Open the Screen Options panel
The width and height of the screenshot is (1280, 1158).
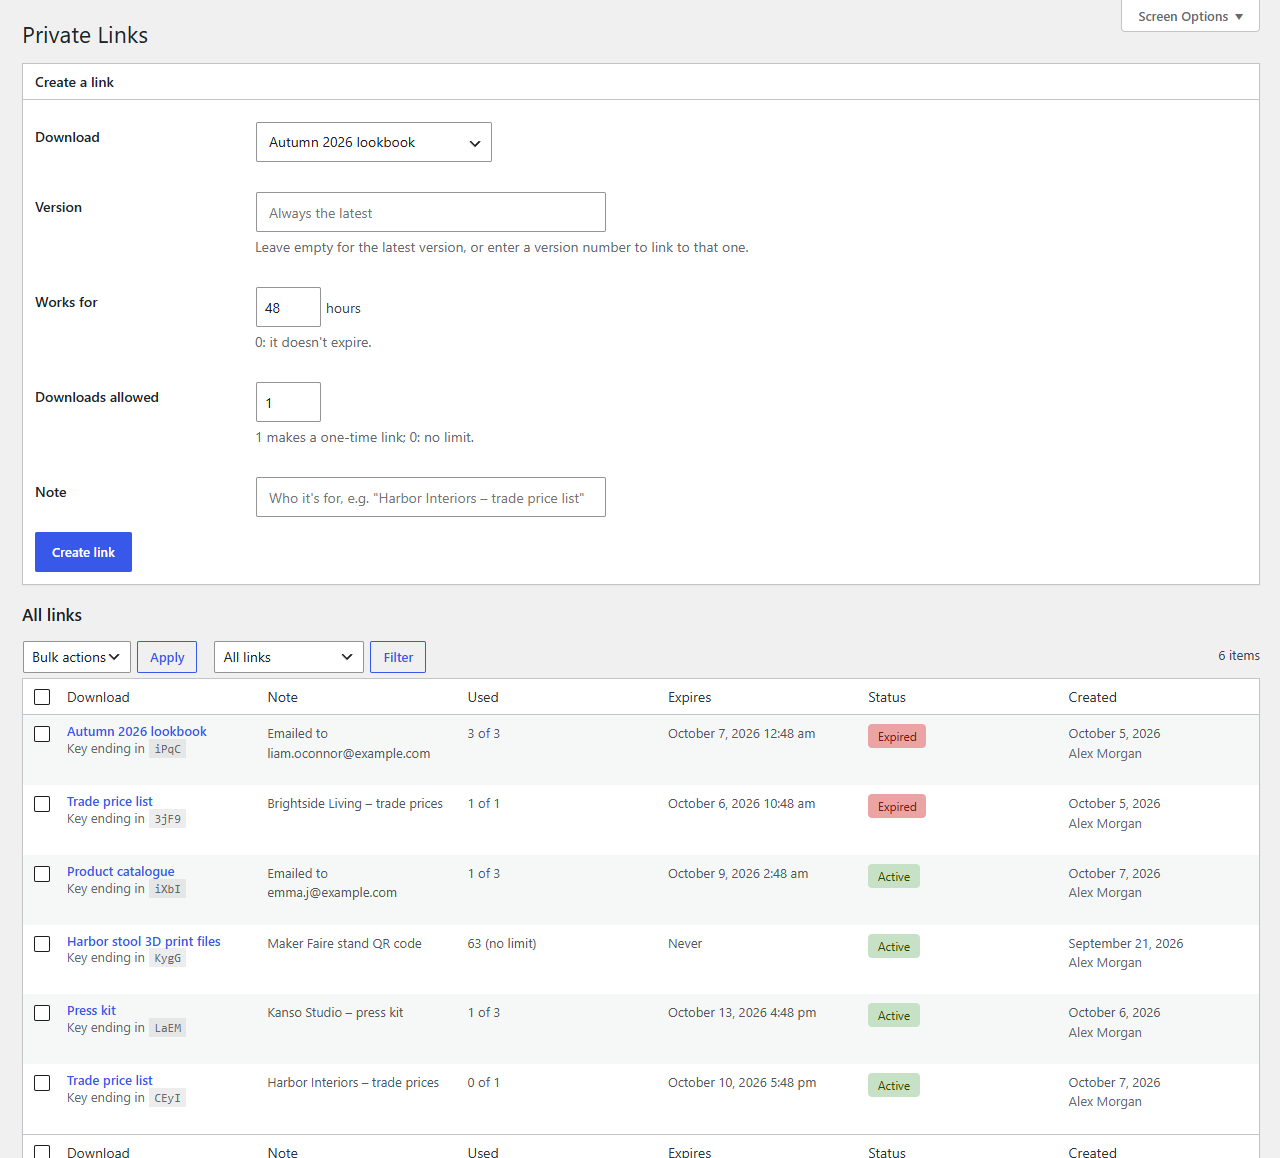1190,16
